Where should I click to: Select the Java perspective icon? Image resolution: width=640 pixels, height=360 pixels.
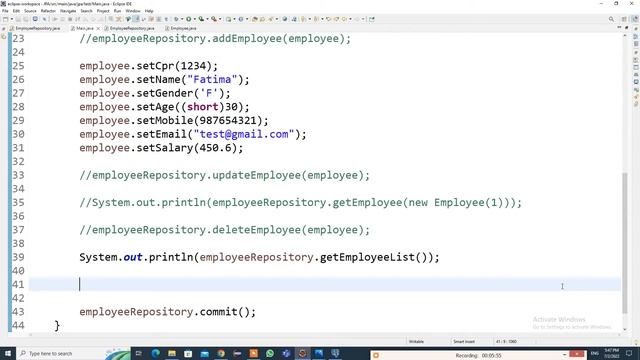pos(635,19)
